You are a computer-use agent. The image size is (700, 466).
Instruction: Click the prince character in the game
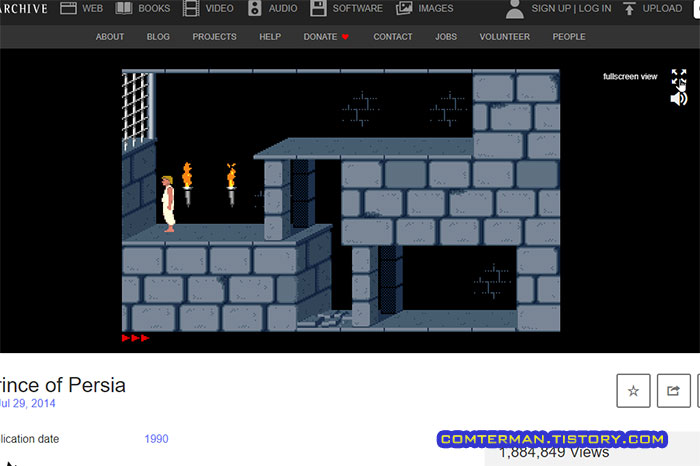[x=168, y=204]
